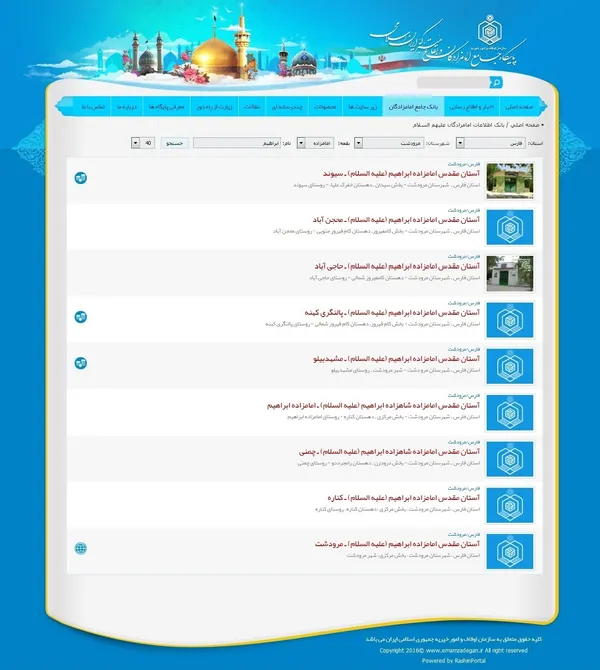Open shrine title ending in پالنگری کهنه

[392, 312]
